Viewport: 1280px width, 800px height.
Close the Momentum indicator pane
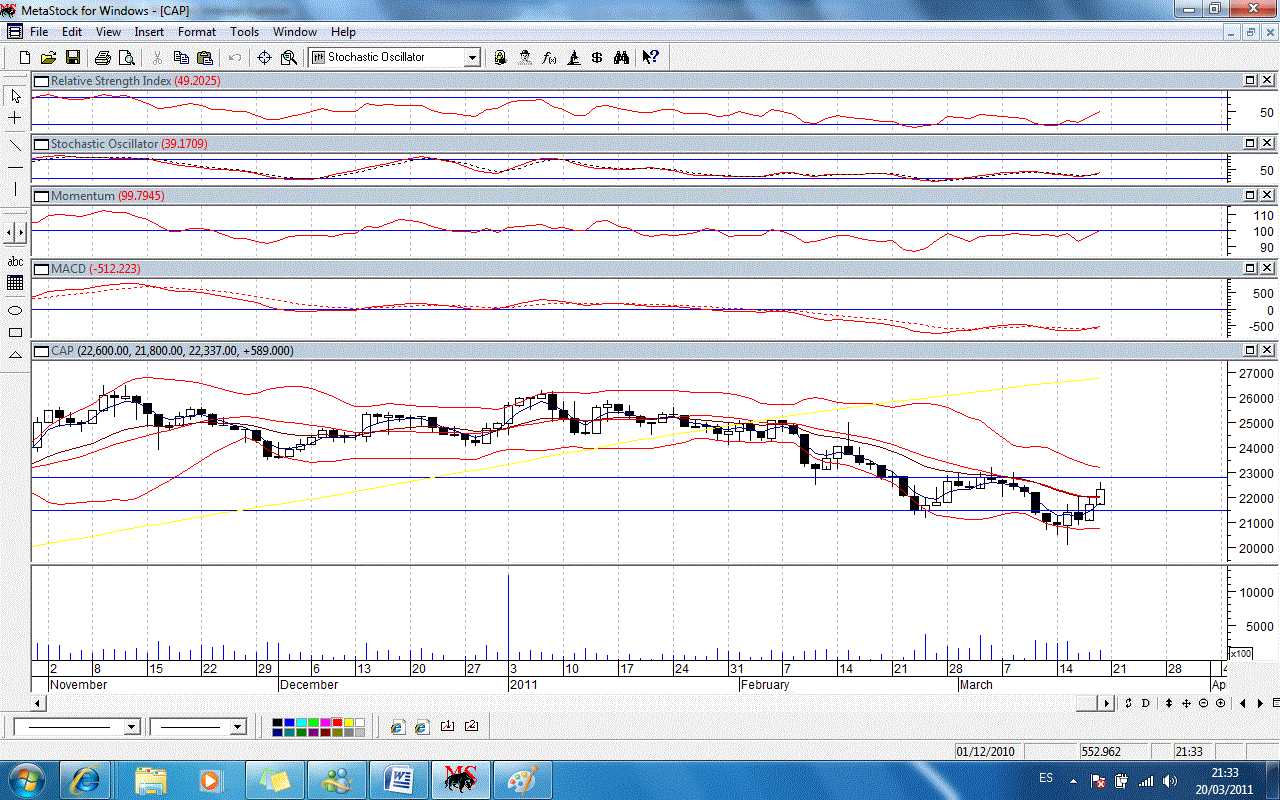click(1267, 196)
